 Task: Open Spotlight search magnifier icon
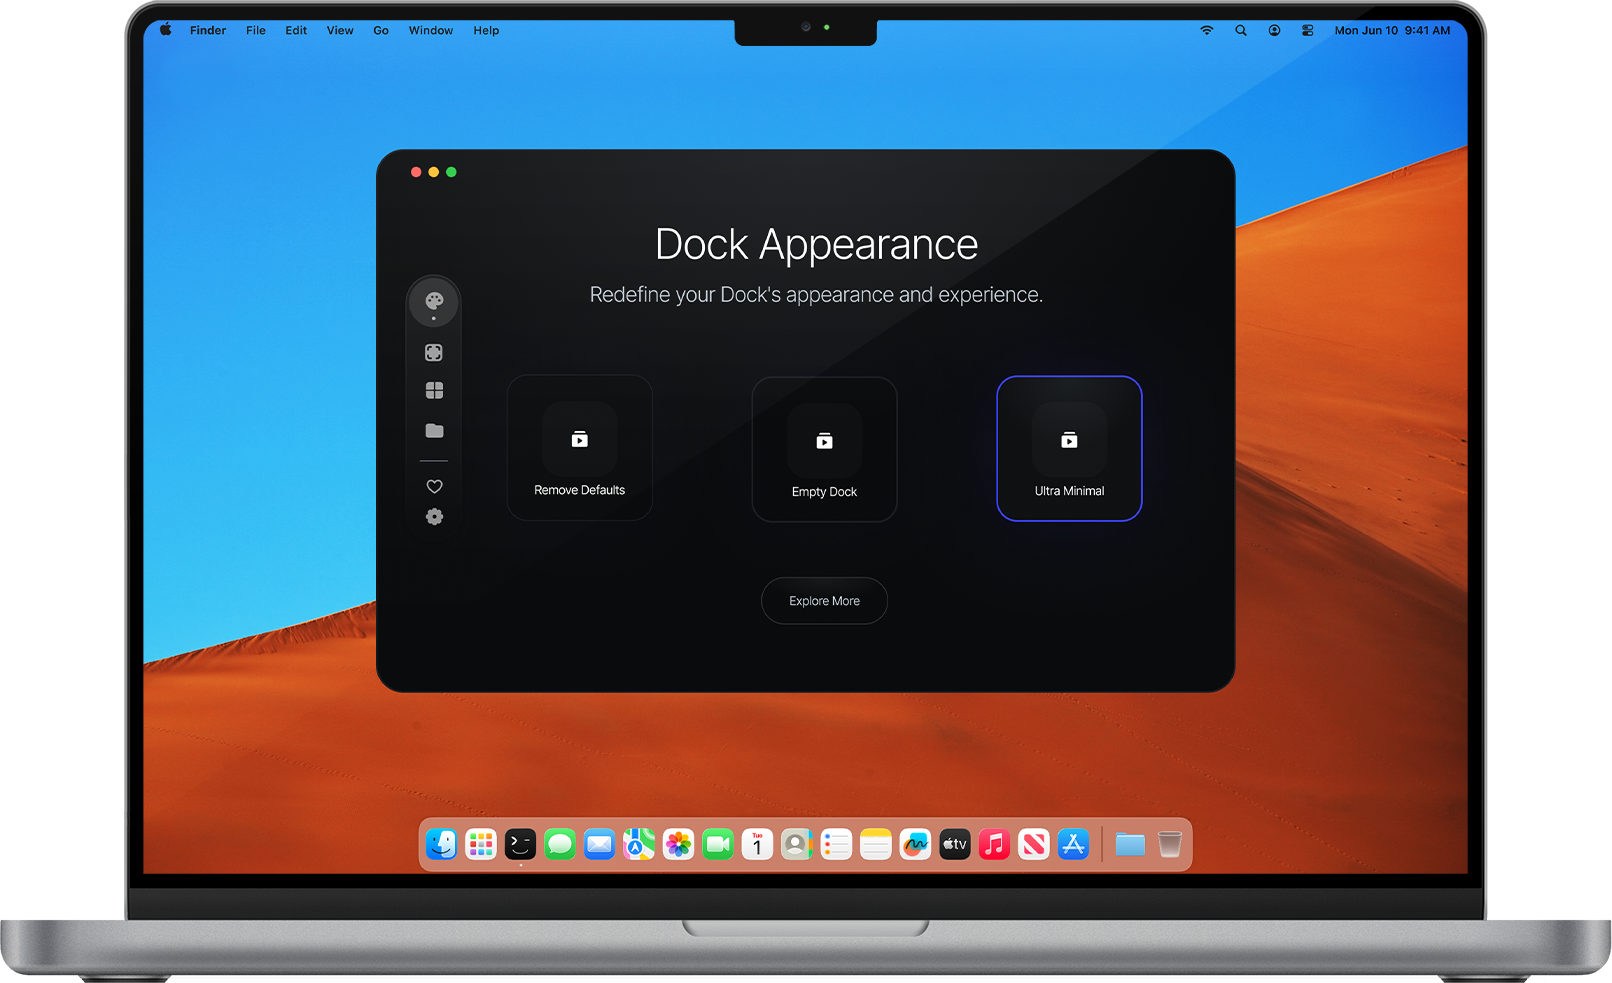[1241, 31]
